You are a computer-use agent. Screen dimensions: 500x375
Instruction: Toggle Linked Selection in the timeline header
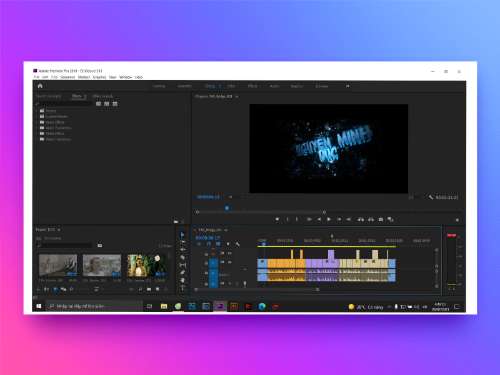tap(218, 244)
